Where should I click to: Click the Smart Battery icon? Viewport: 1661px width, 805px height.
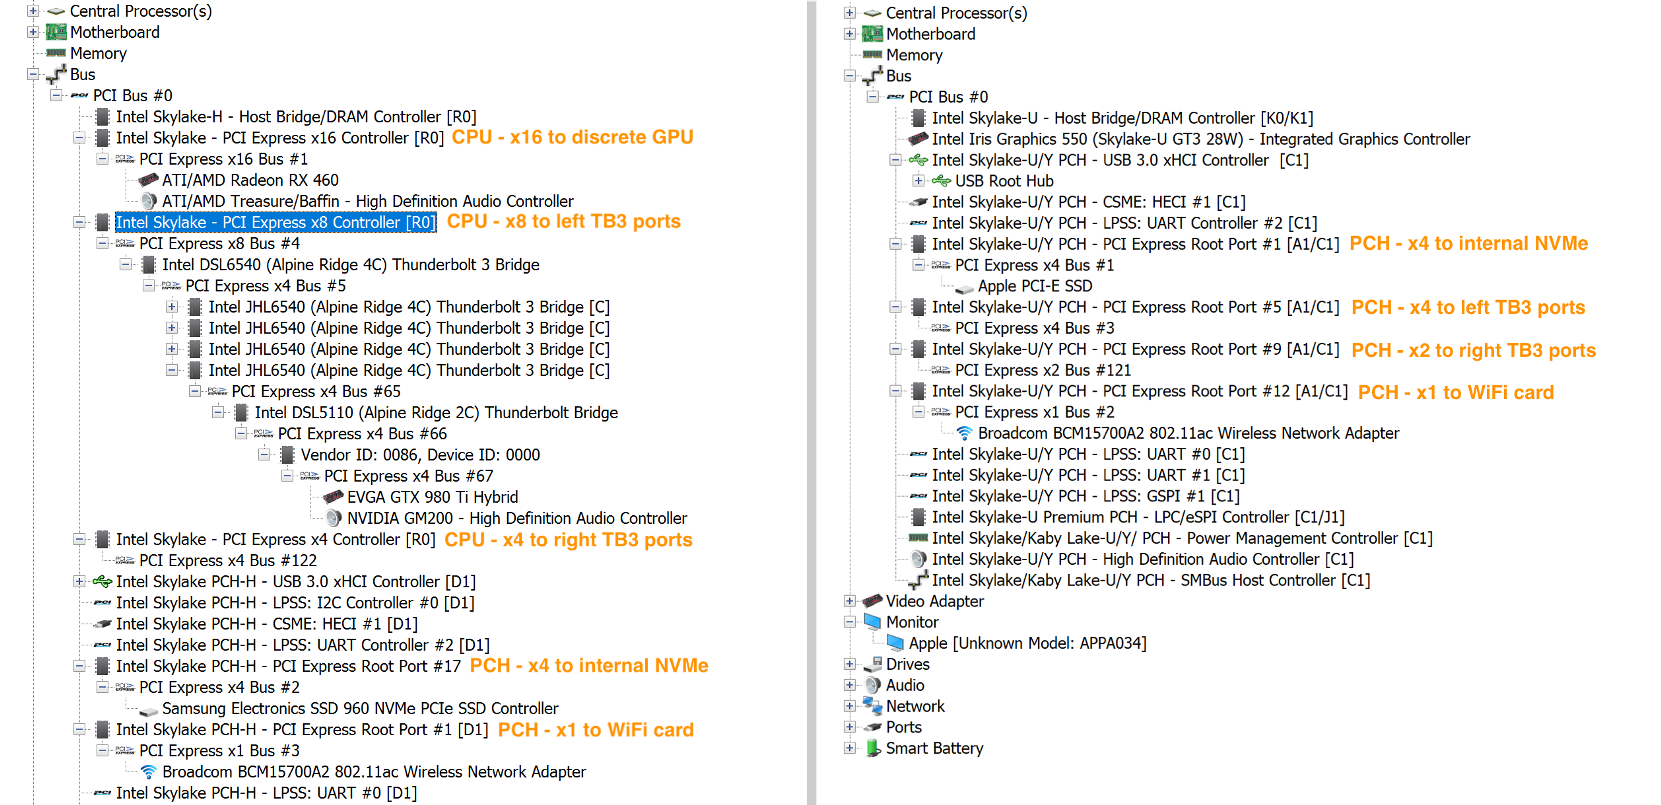tap(872, 748)
